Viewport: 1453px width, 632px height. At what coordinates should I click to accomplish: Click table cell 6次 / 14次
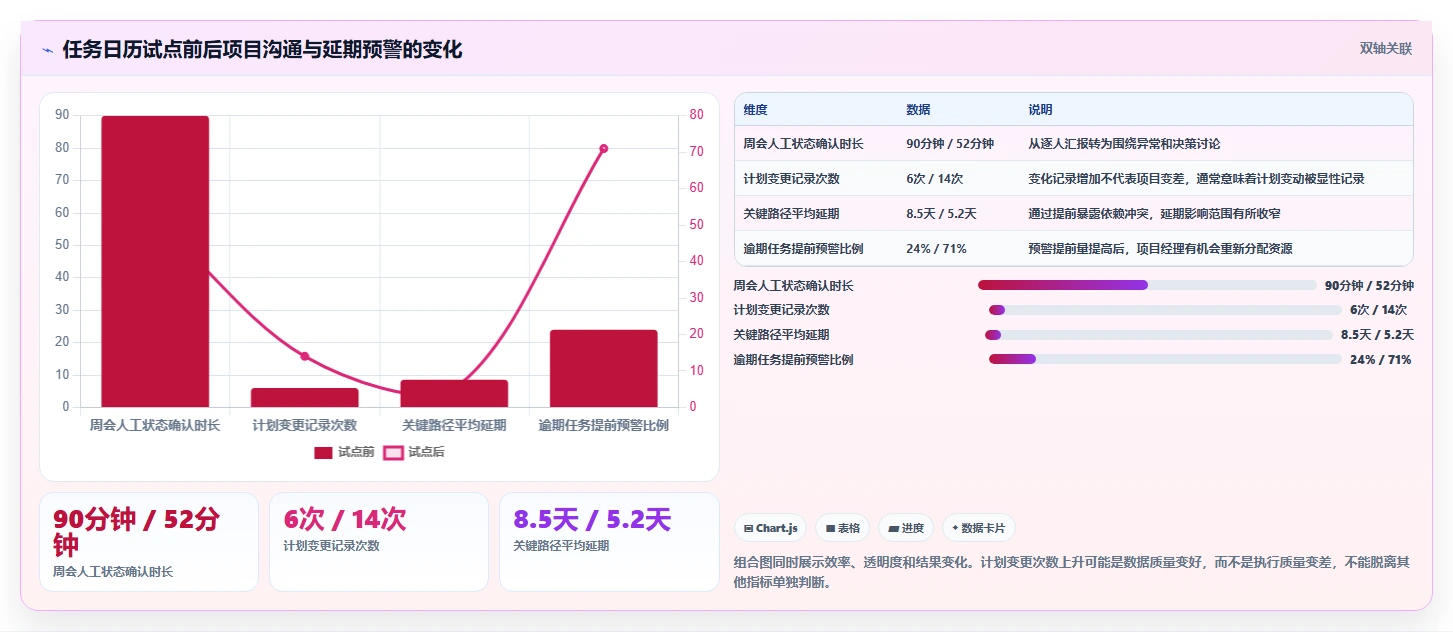[x=934, y=179]
